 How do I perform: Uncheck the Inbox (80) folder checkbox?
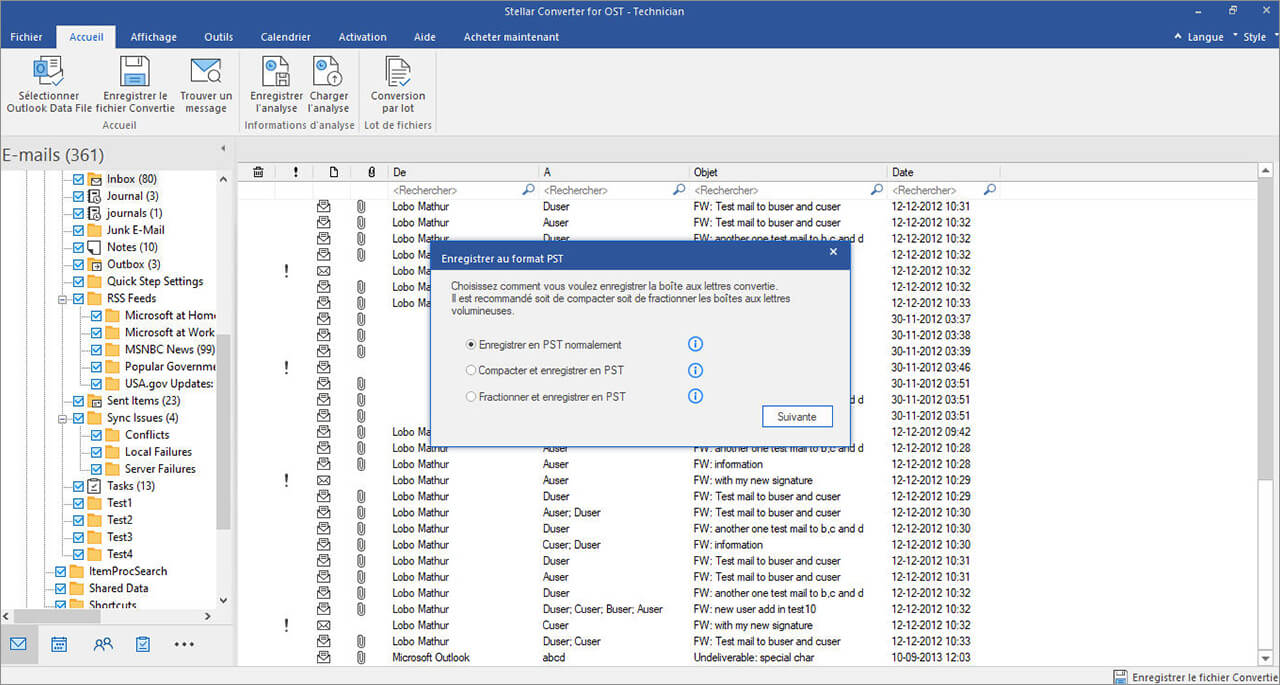[x=78, y=179]
